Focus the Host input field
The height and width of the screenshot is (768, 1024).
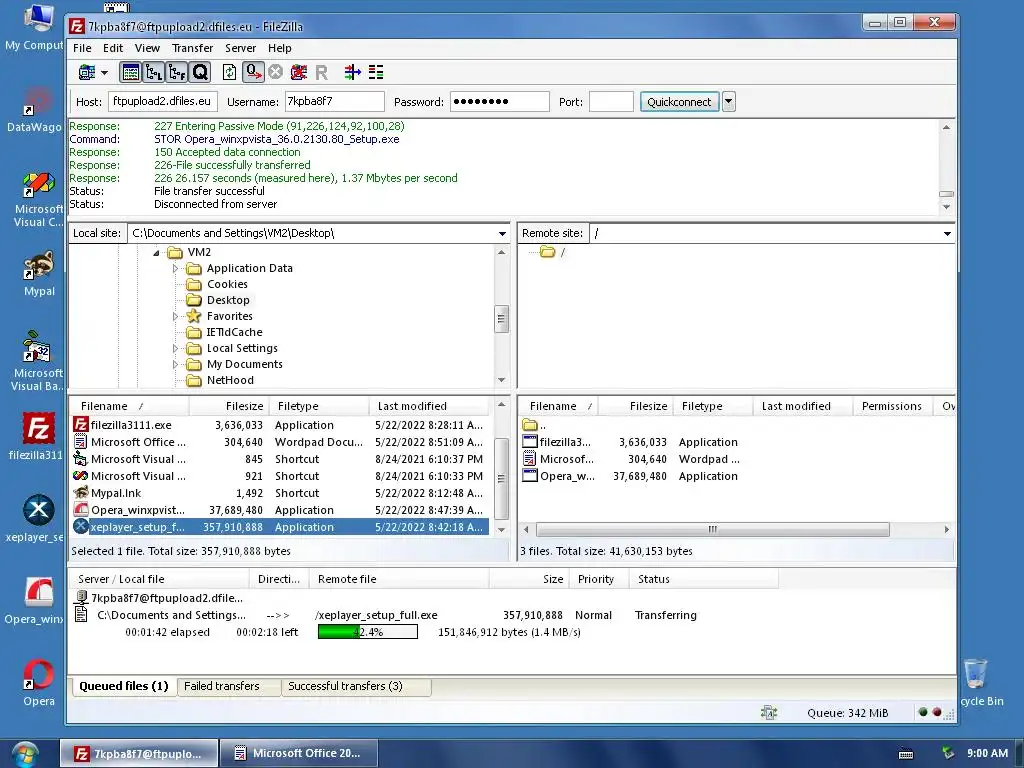tap(163, 101)
